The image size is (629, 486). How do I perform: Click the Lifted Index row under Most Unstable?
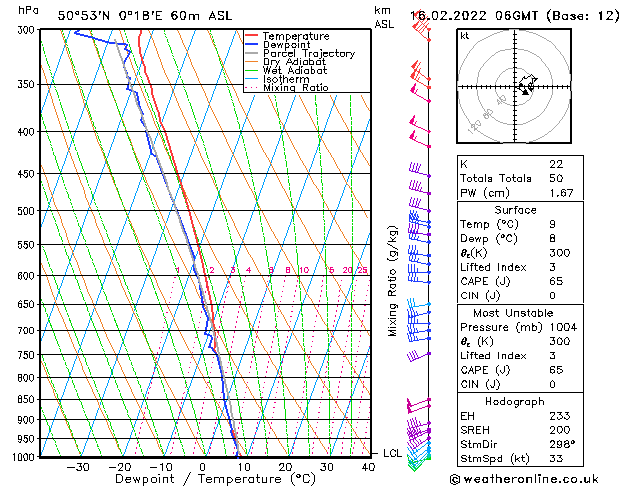[x=520, y=356]
